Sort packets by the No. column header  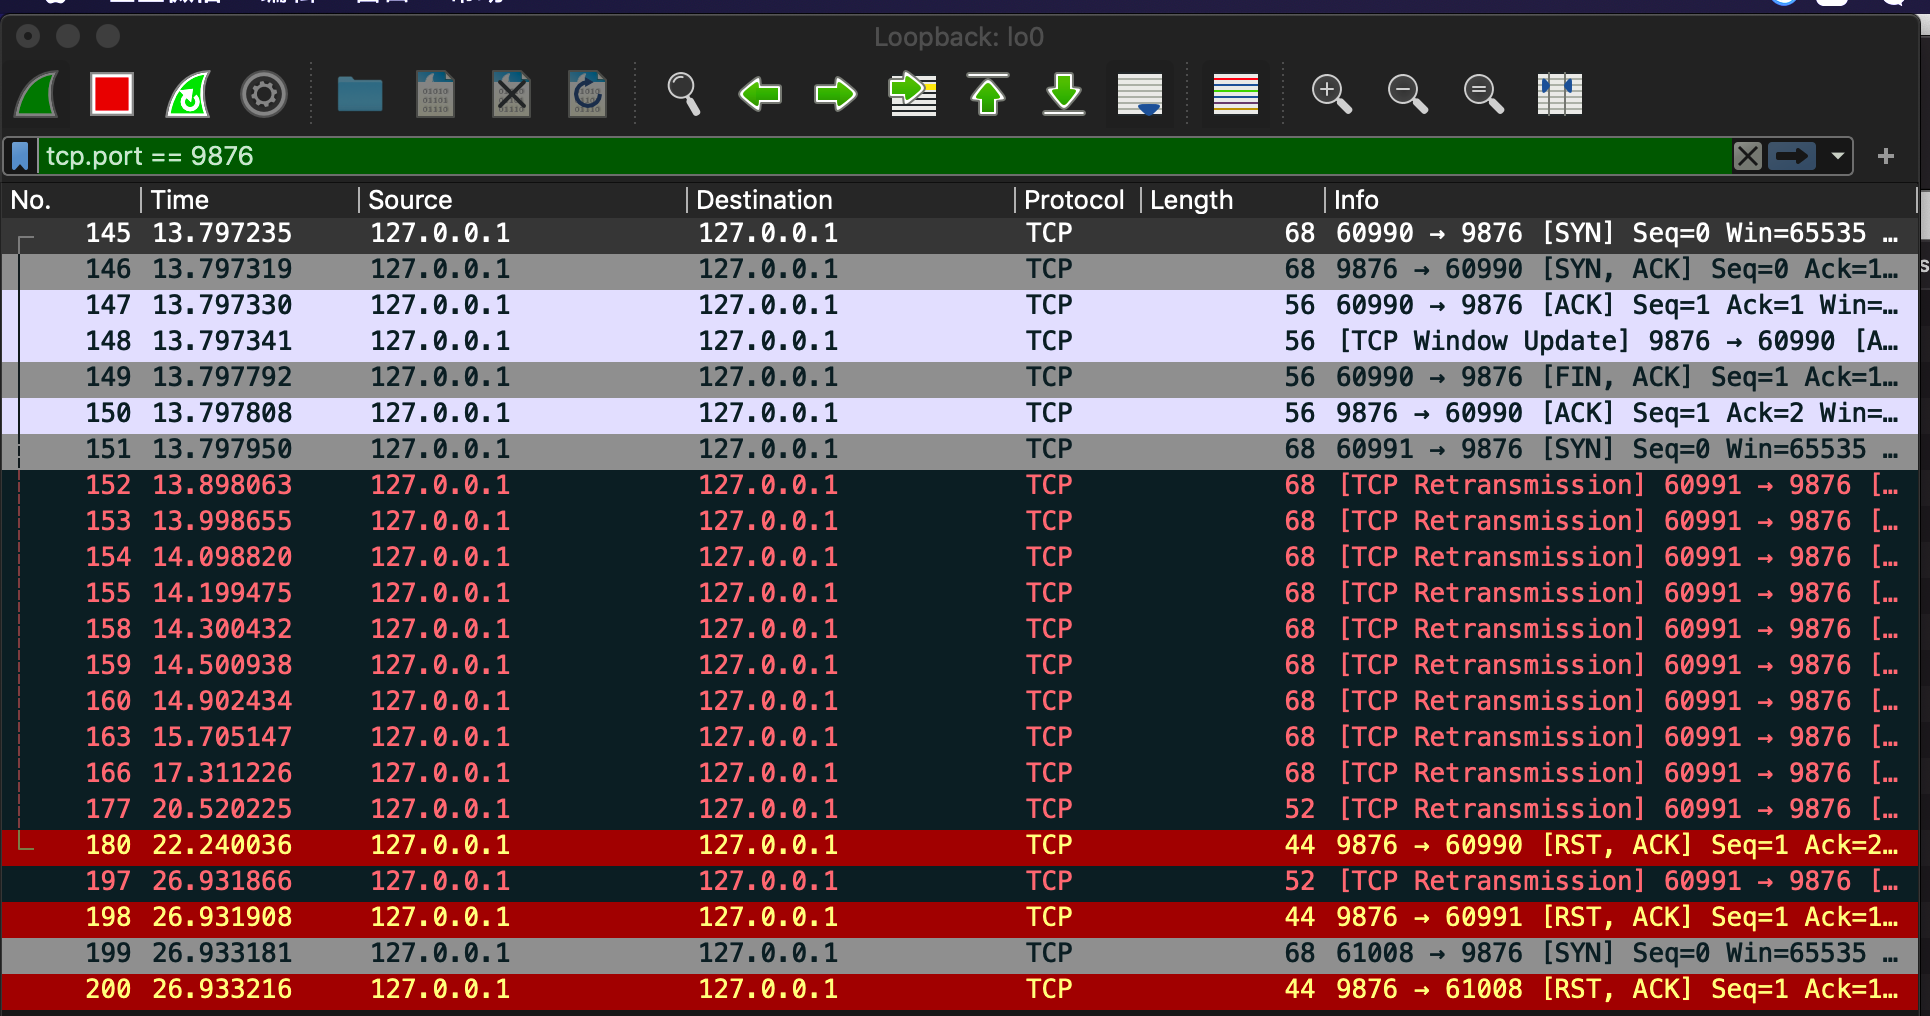(70, 200)
